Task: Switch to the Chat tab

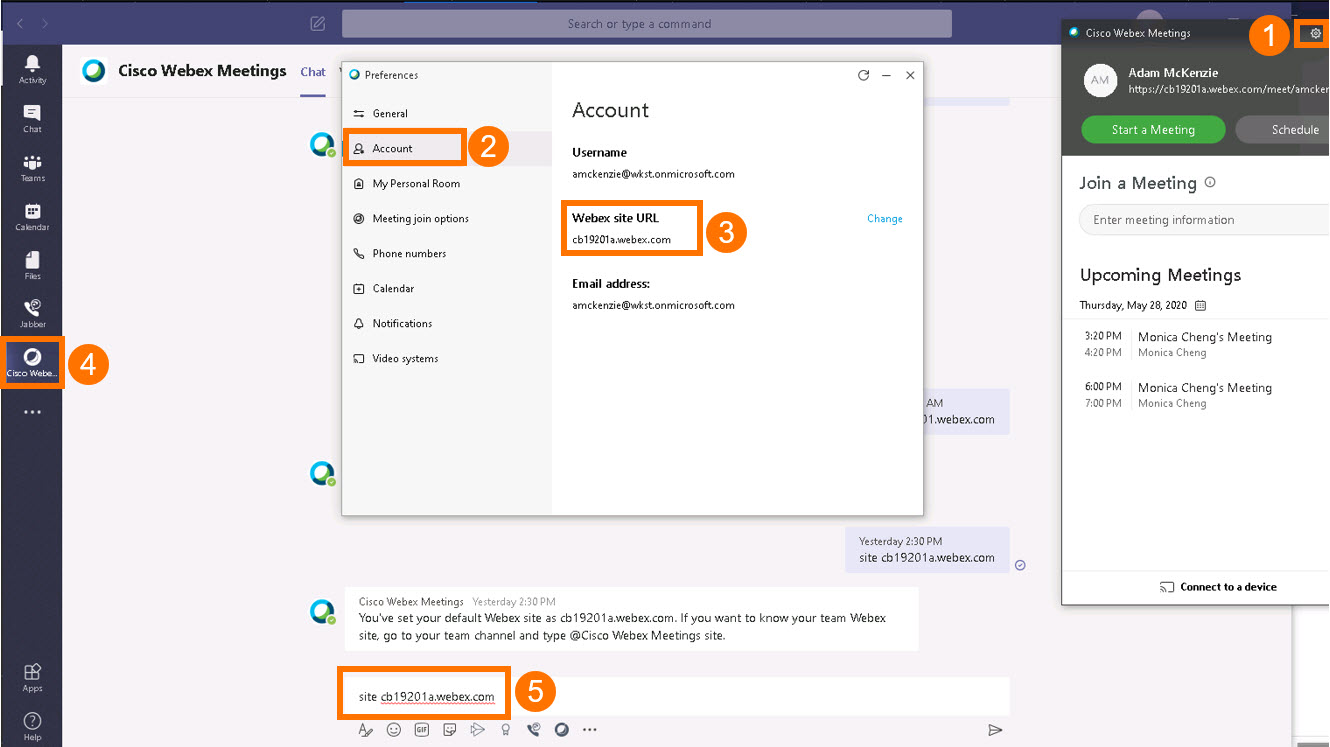Action: (313, 72)
